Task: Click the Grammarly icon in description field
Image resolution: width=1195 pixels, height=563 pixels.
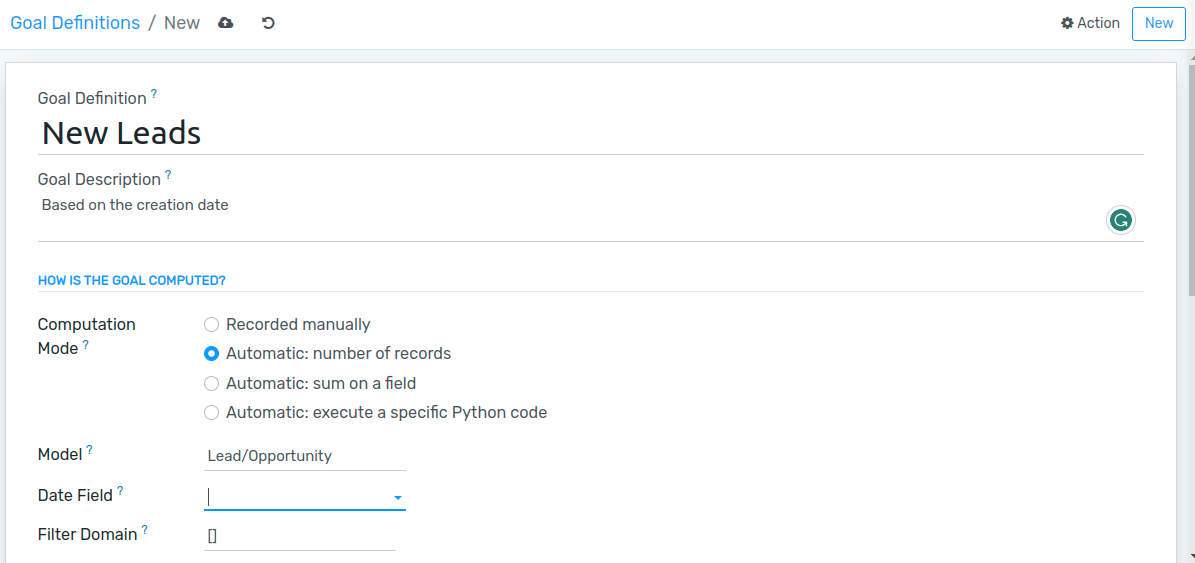Action: coord(1120,221)
